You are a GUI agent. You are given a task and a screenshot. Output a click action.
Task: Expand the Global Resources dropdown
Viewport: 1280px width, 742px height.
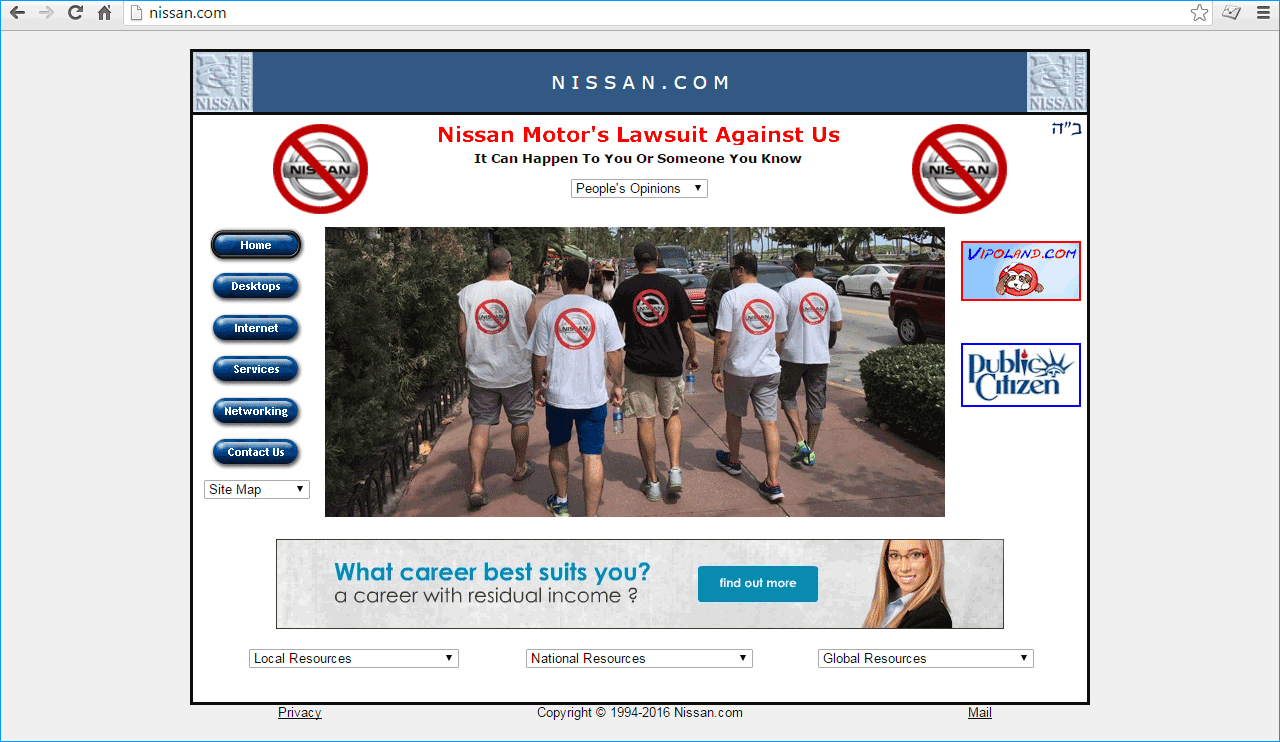point(925,658)
